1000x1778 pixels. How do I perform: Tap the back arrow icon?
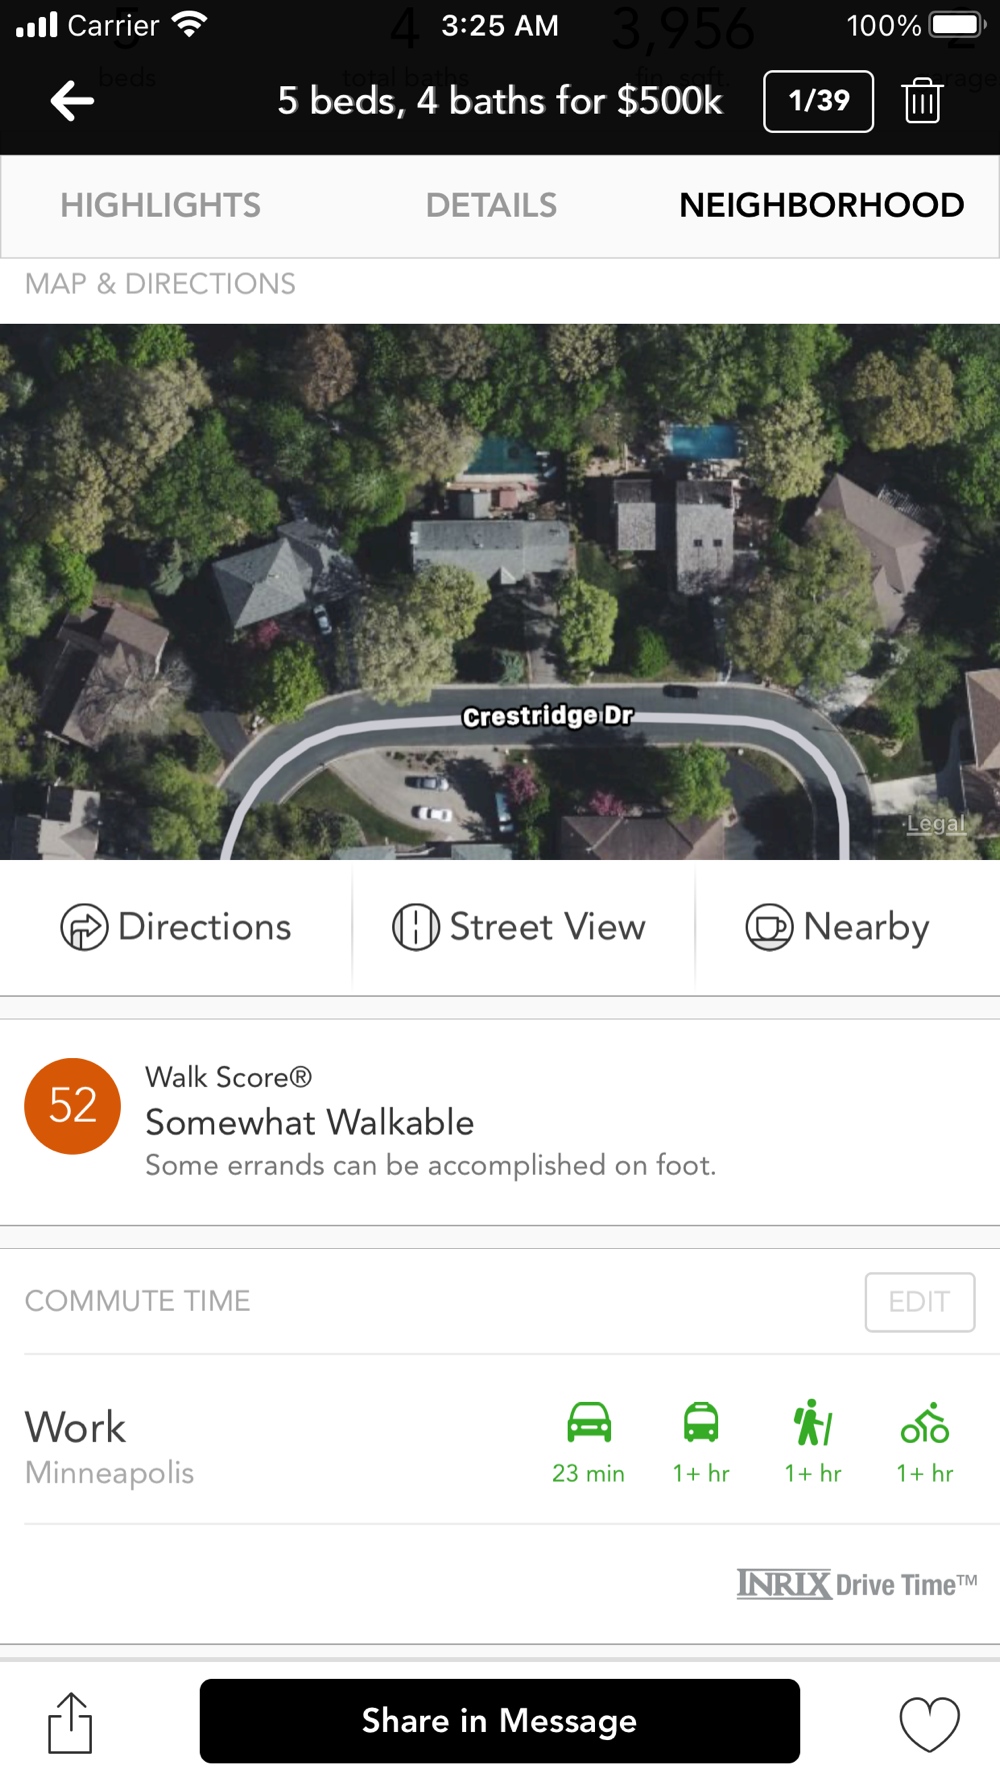(72, 101)
